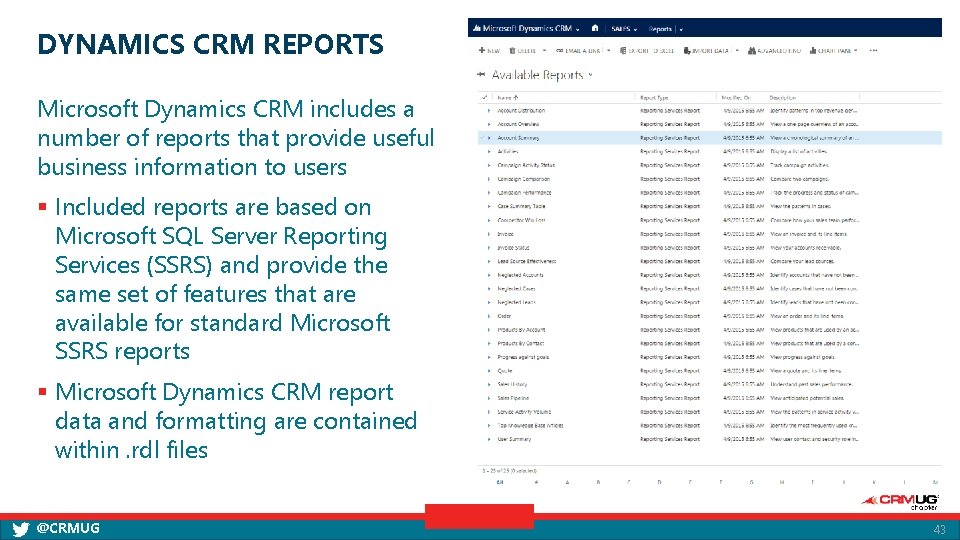The height and width of the screenshot is (540, 960).
Task: Open the Available Reports view selector arrow
Action: (x=590, y=75)
